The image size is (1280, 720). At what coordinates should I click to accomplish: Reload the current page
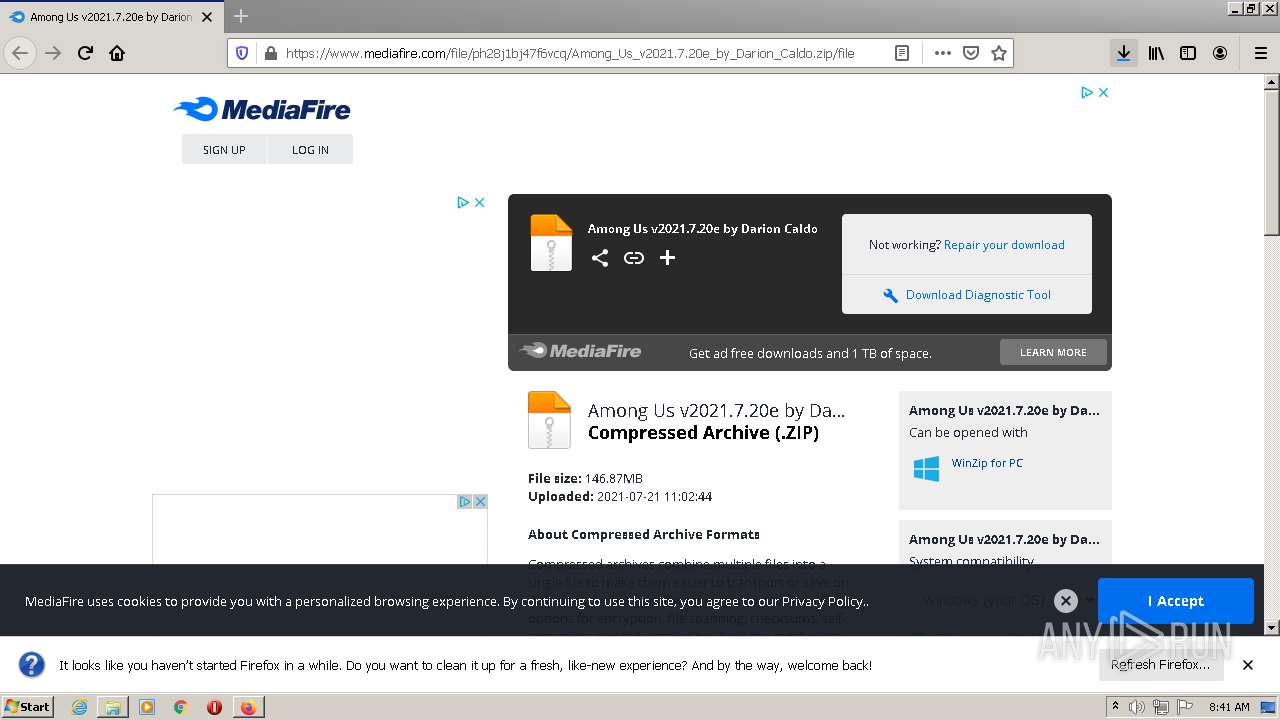pos(85,53)
